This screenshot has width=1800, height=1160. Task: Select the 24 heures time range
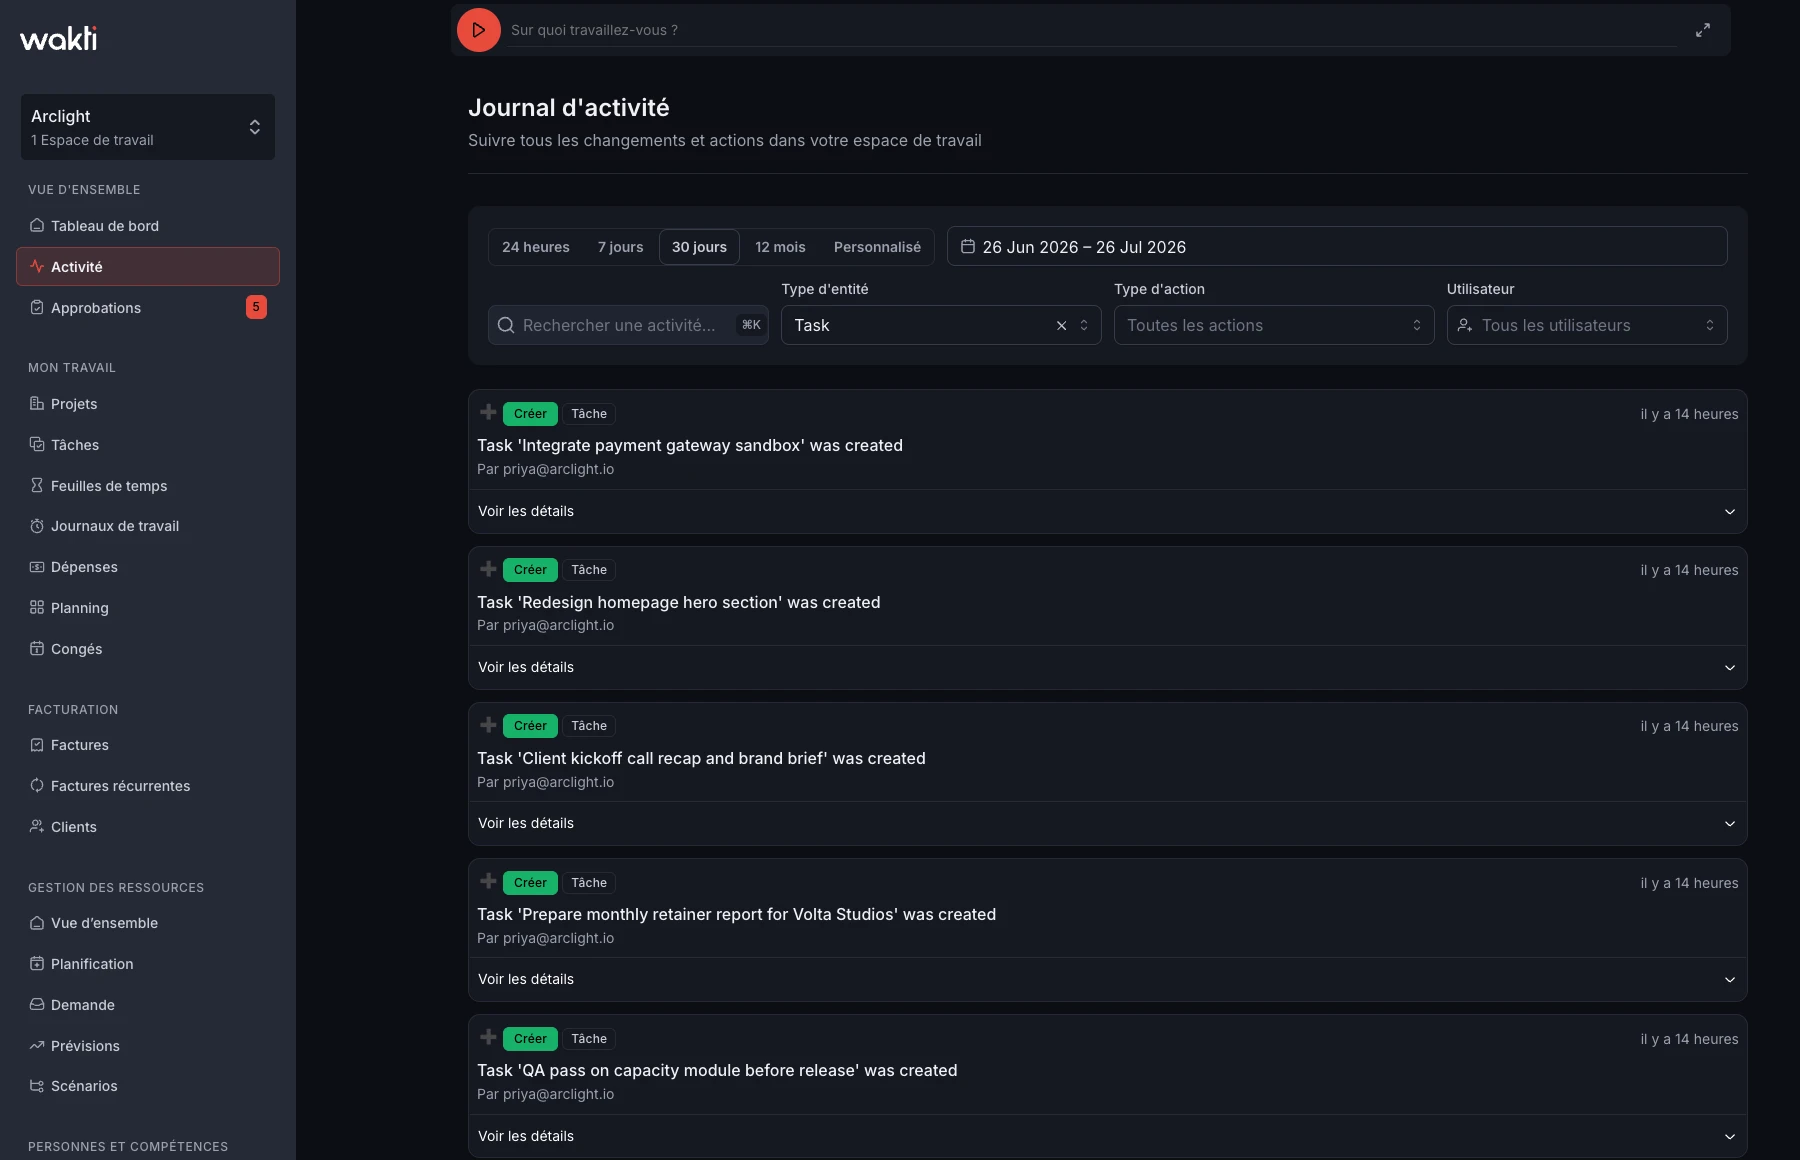(x=536, y=247)
